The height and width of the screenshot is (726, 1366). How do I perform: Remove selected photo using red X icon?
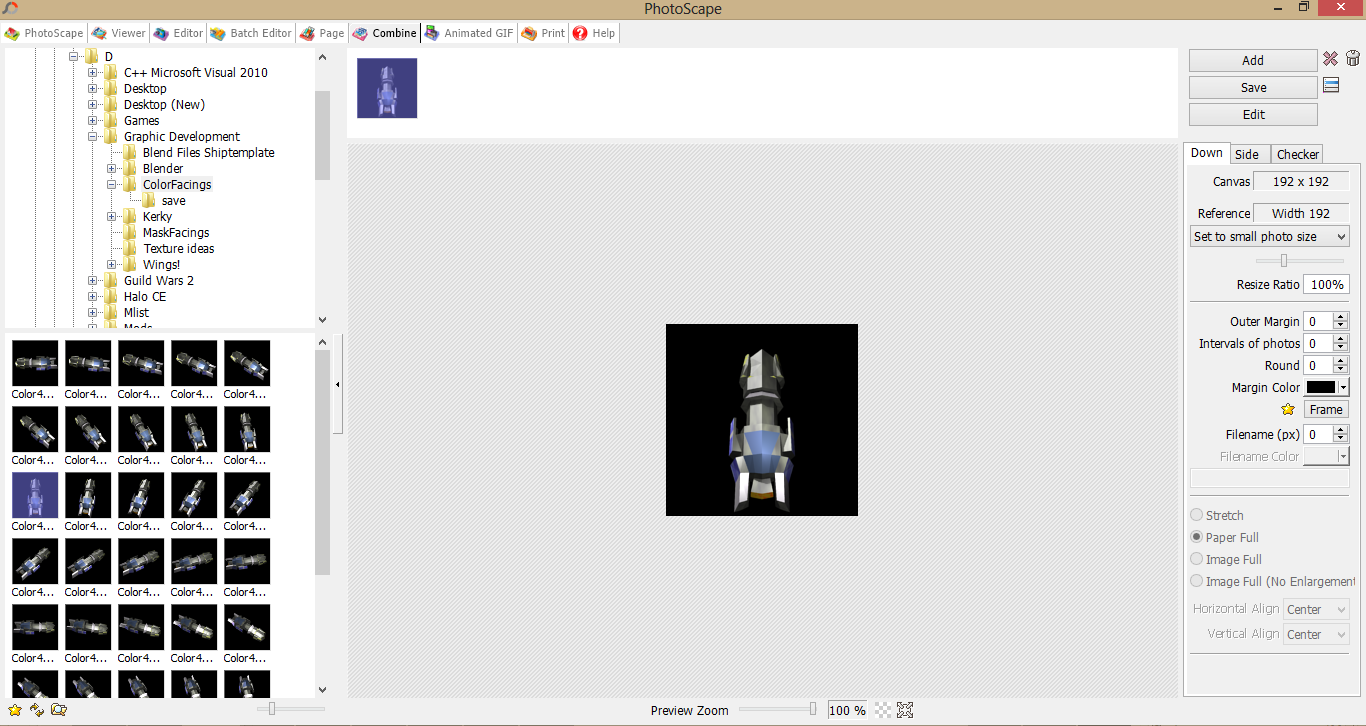point(1330,59)
